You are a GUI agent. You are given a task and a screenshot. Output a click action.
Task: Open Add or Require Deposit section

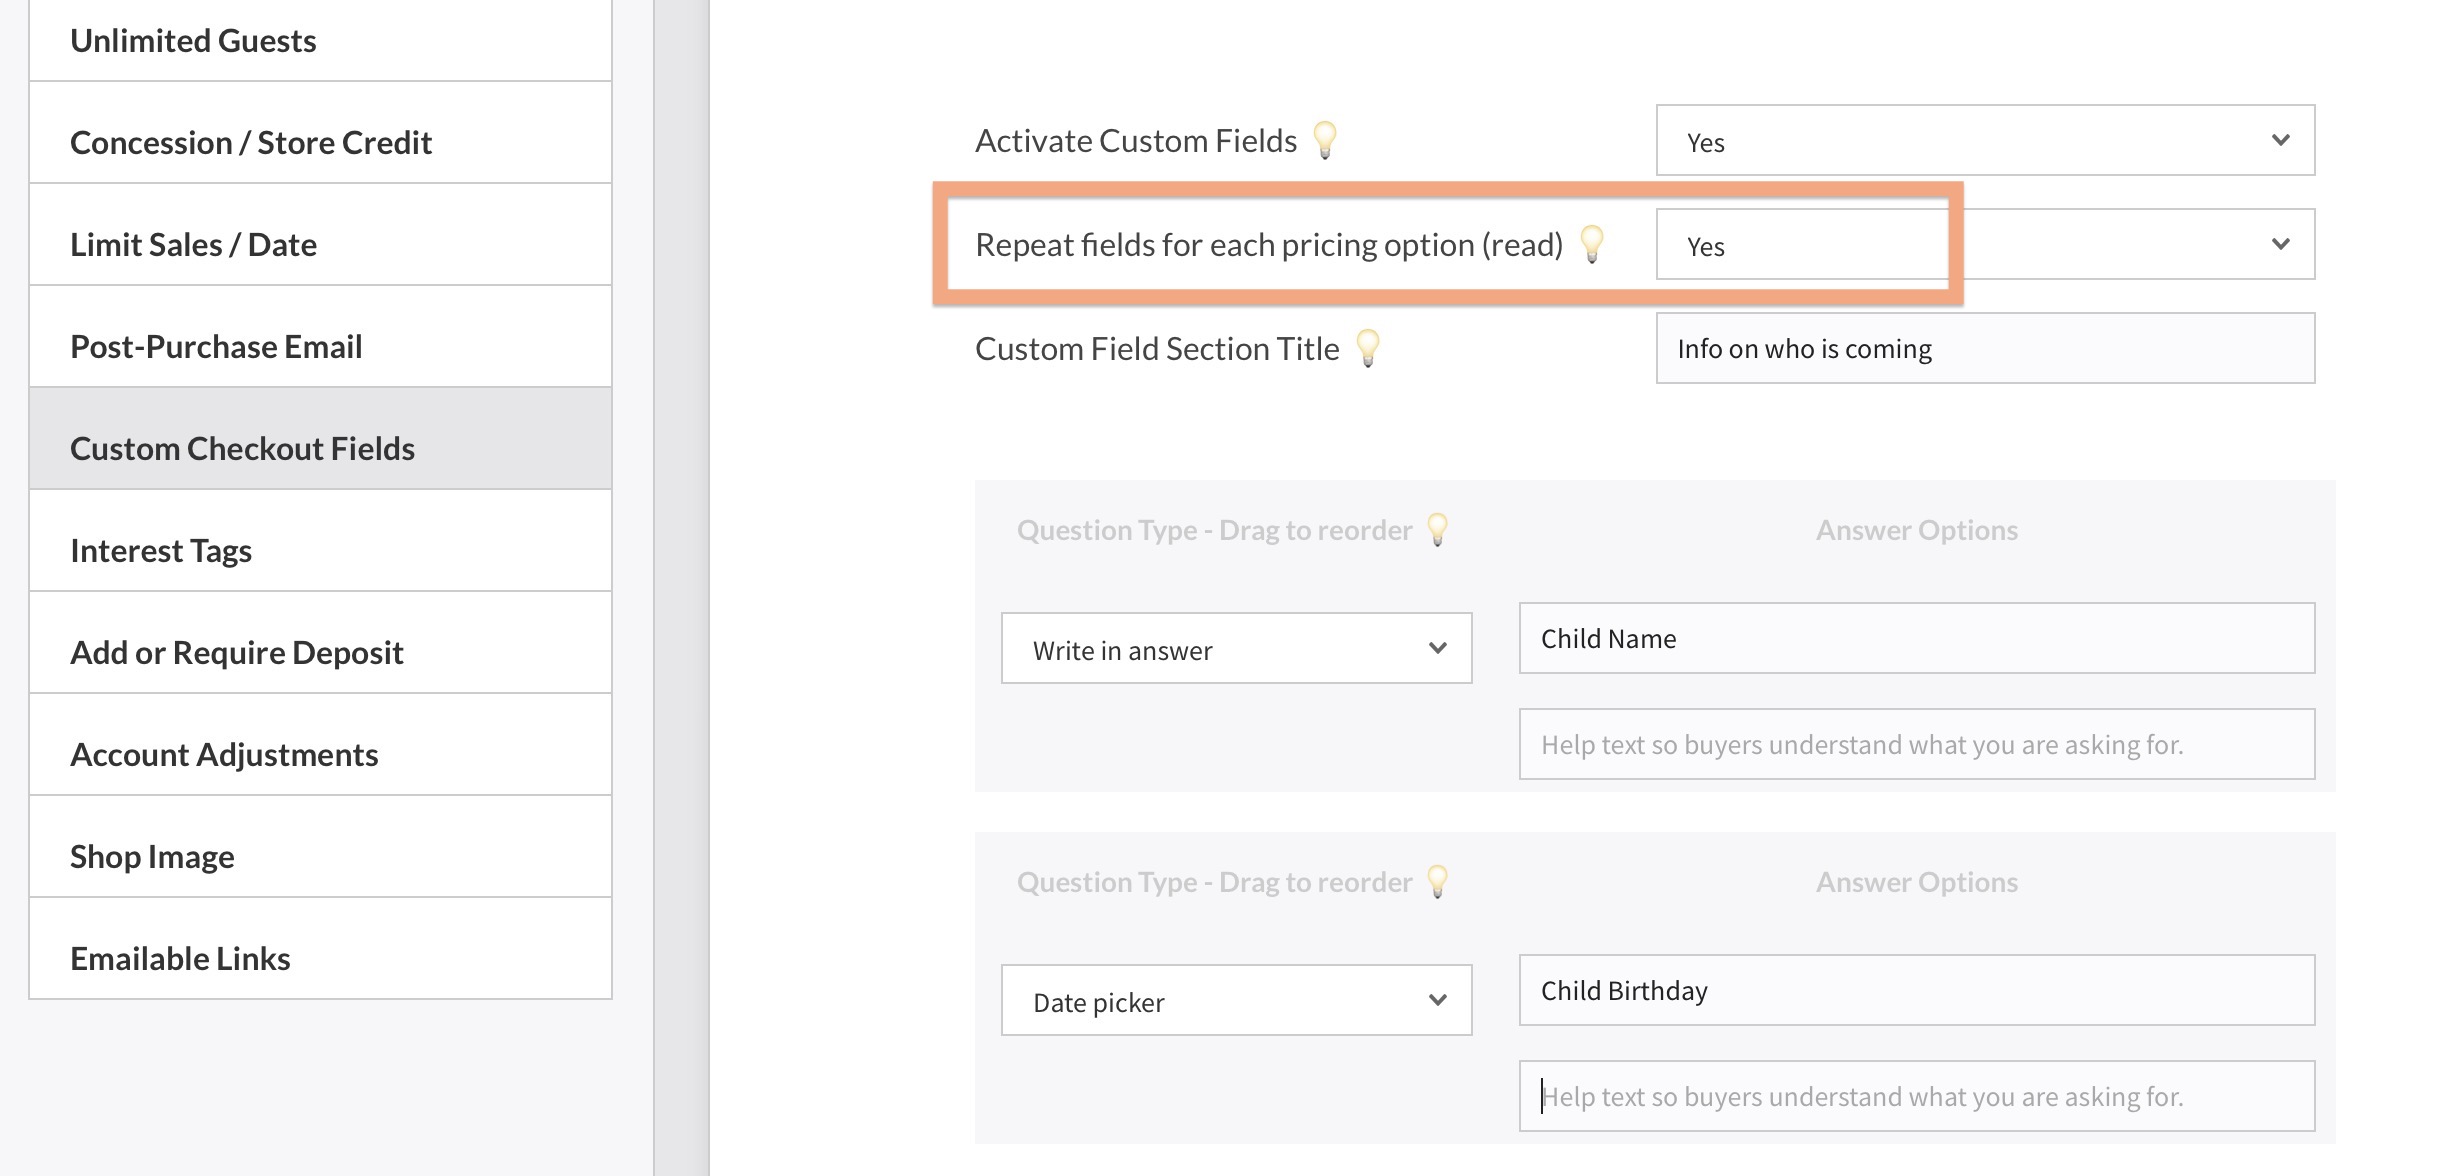click(x=320, y=653)
